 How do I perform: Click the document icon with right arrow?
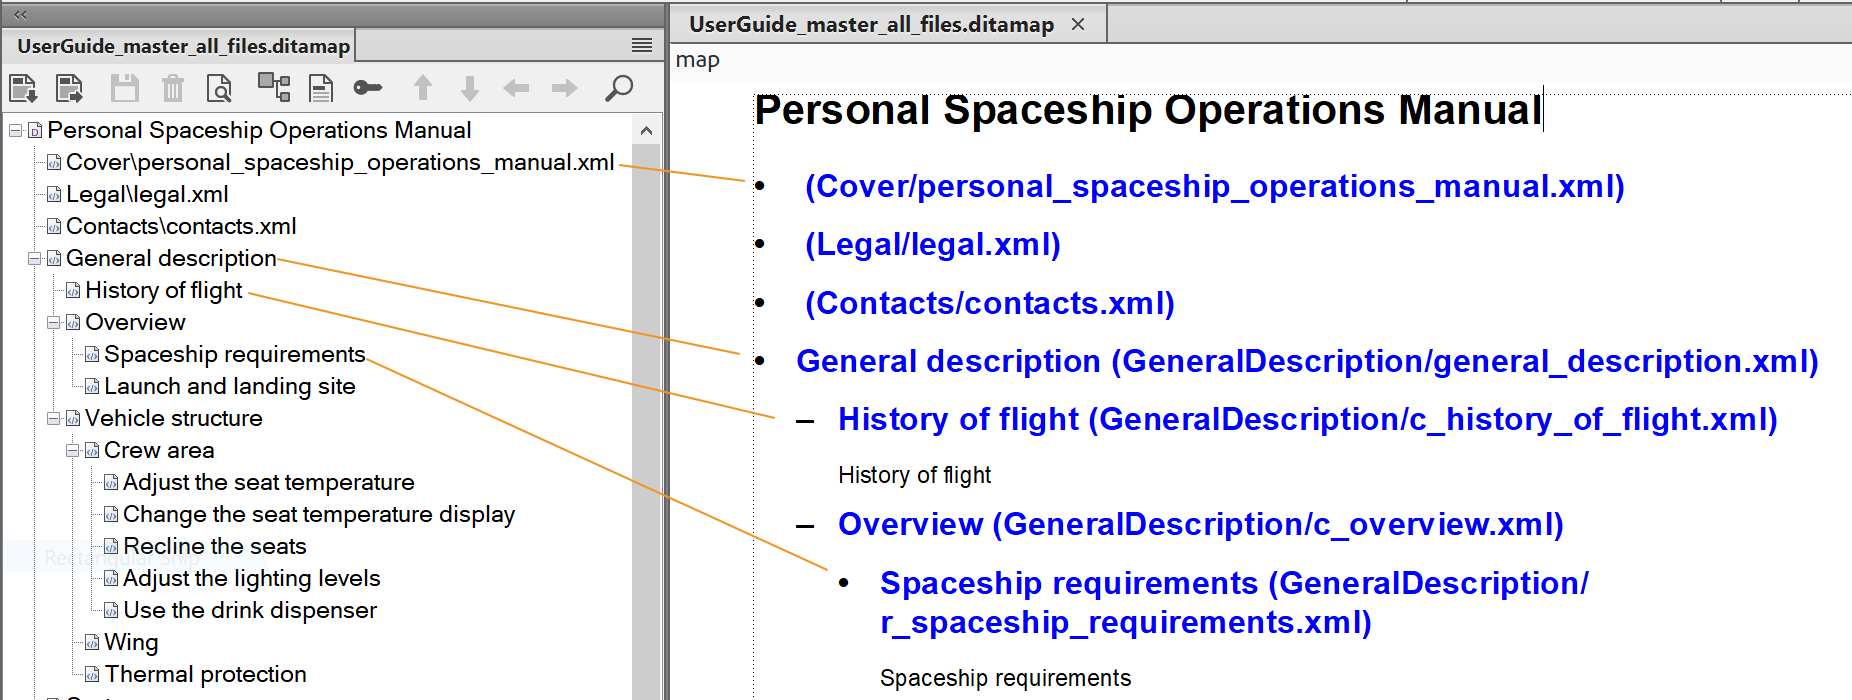pos(70,89)
